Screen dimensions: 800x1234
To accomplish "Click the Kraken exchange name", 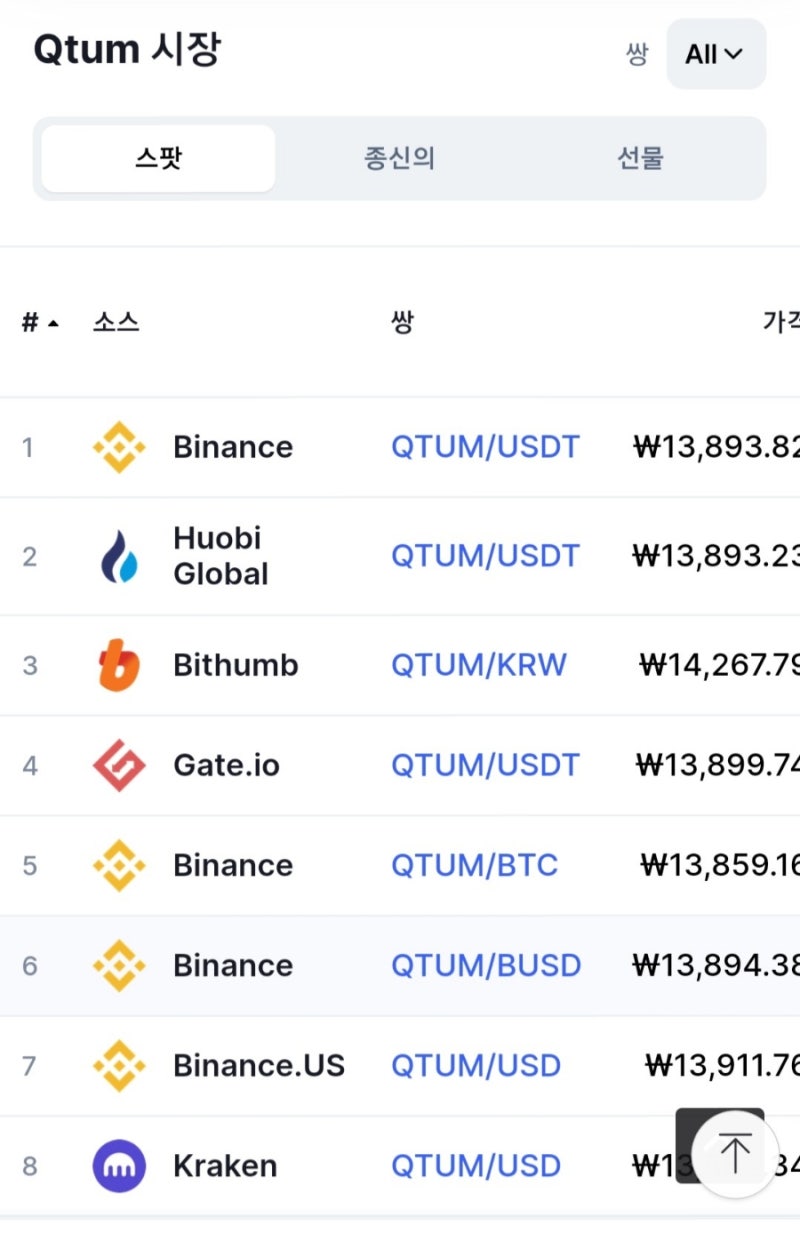I will pyautogui.click(x=224, y=1166).
